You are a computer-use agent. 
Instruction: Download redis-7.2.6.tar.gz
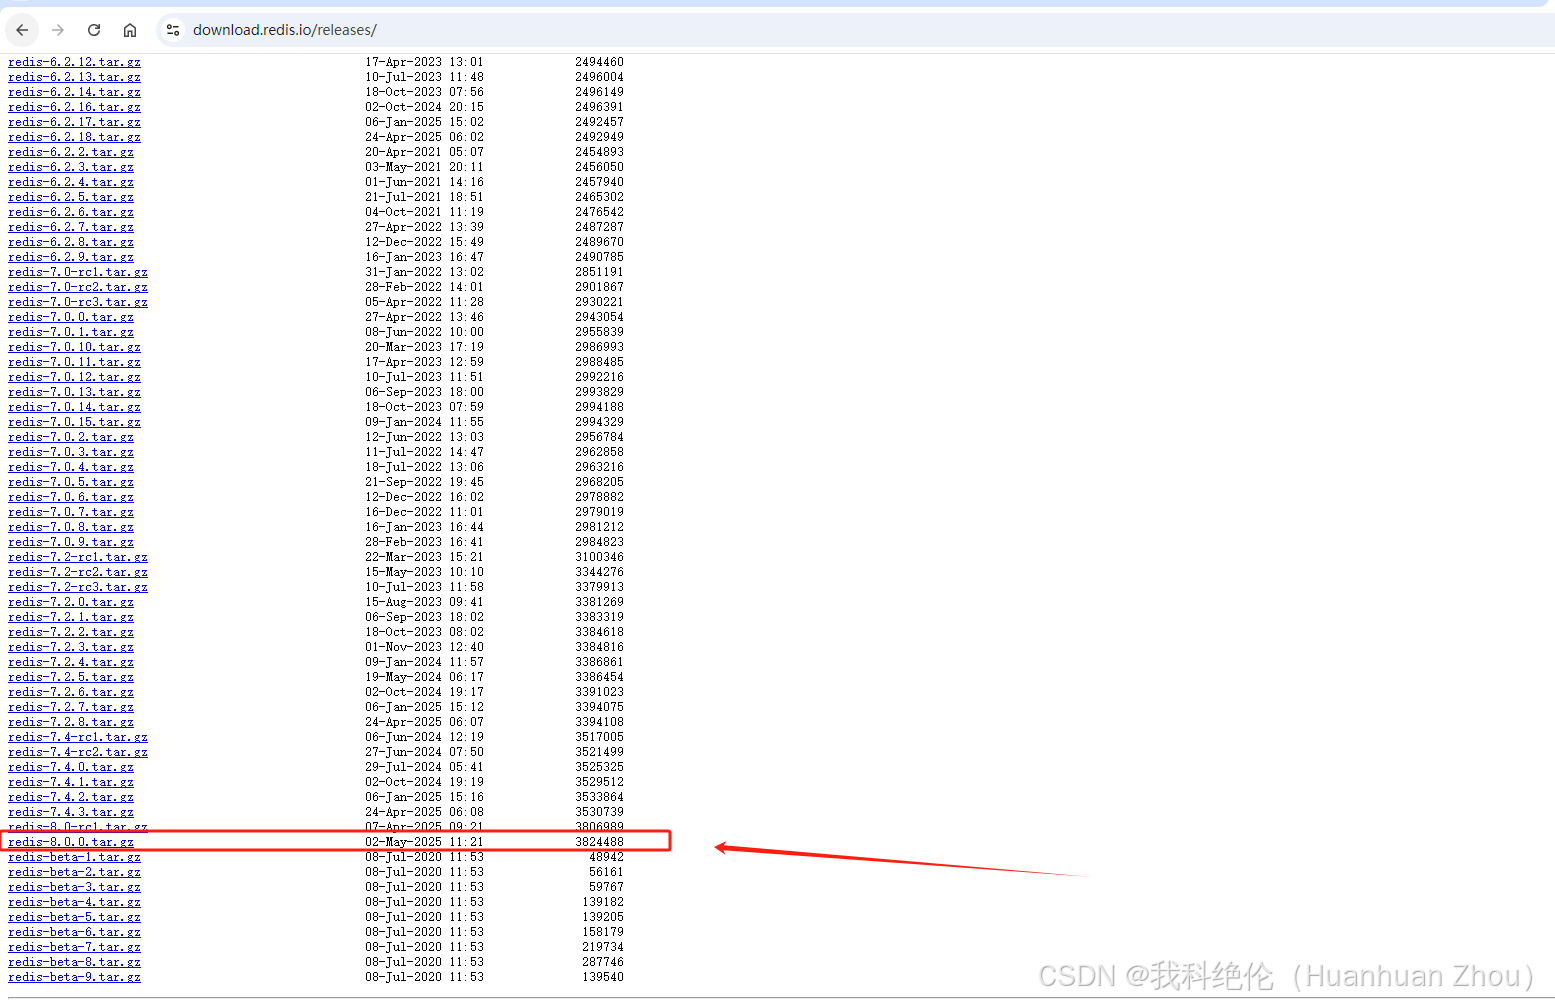[71, 692]
